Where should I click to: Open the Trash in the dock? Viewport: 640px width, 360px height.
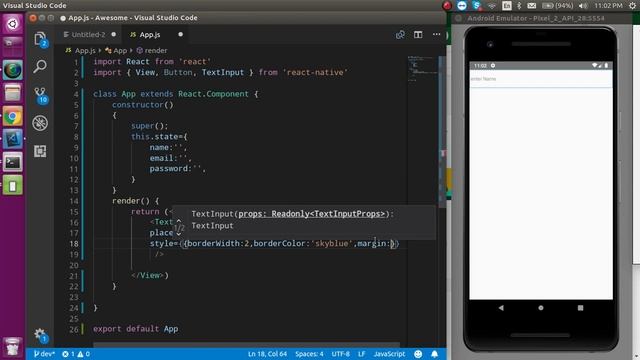[13, 347]
